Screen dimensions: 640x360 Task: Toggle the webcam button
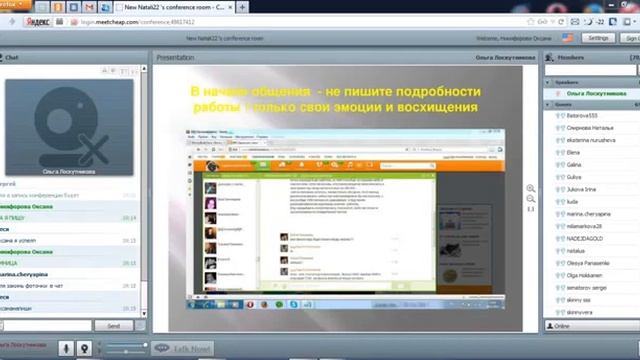pyautogui.click(x=84, y=348)
